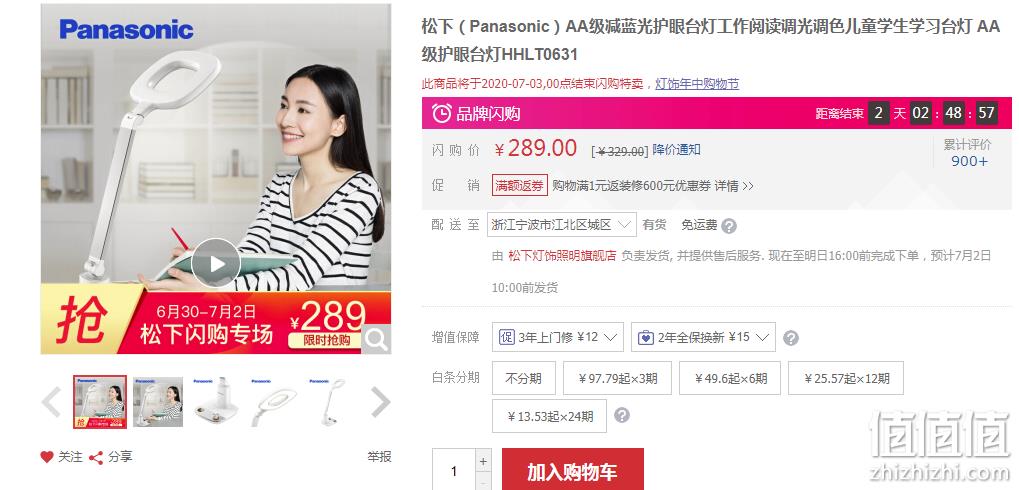Viewport: 1019px width, 490px height.
Task: Open 灯饰年中购物节 link
Action: tap(697, 84)
